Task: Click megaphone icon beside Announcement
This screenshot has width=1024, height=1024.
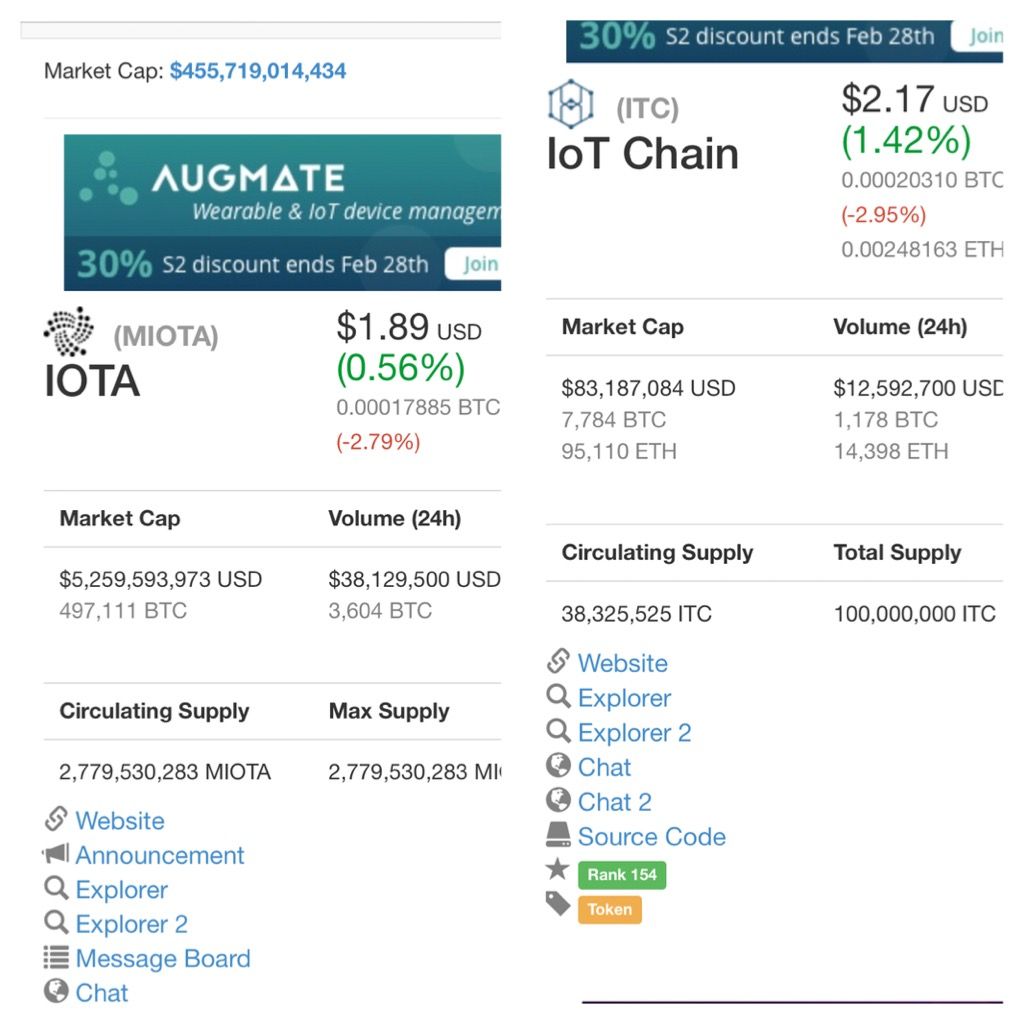Action: [56, 854]
